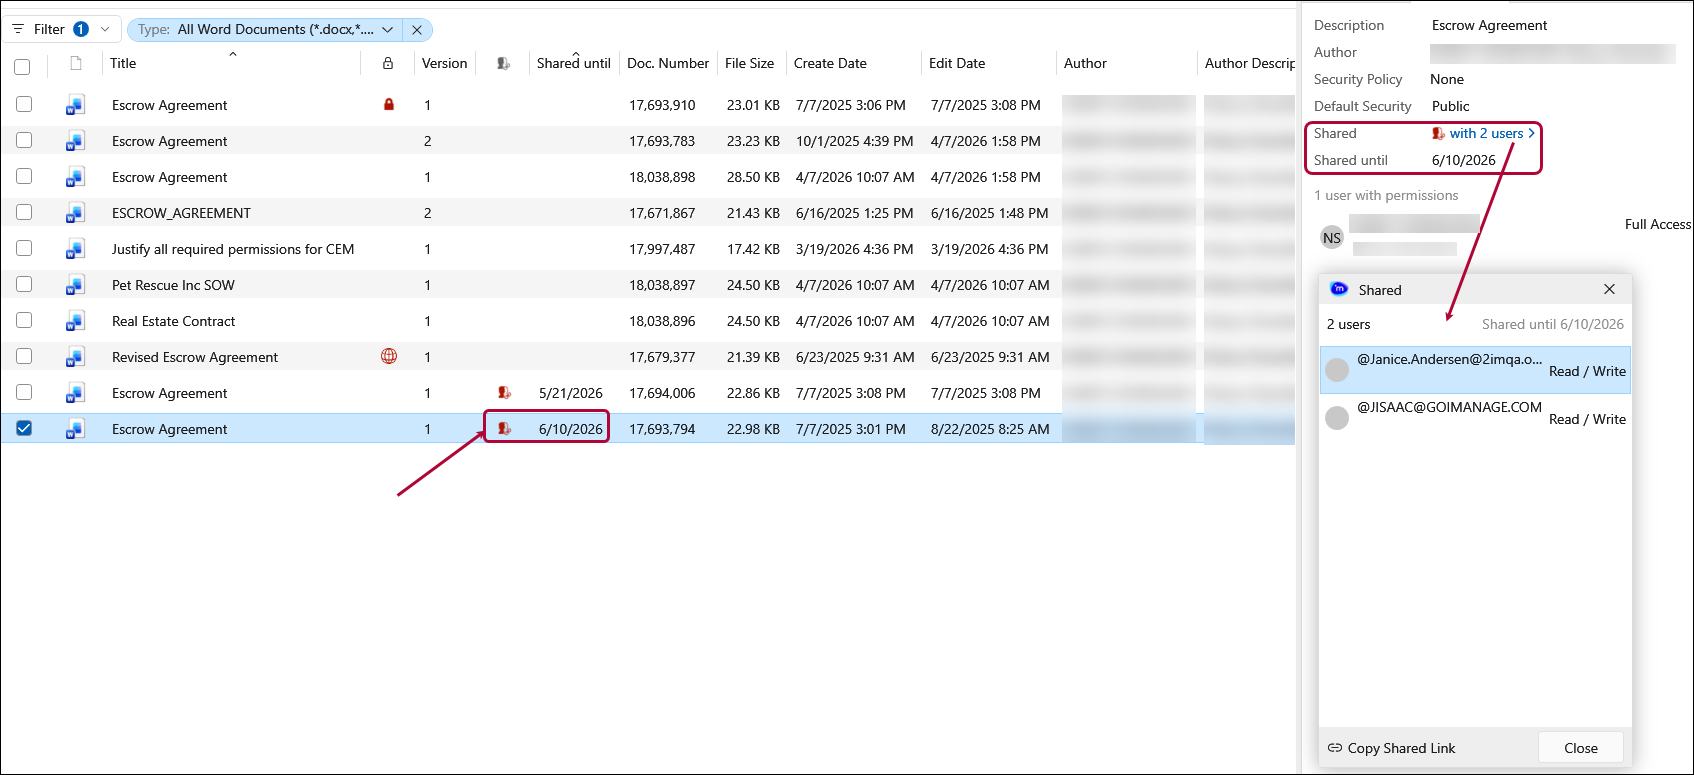Image resolution: width=1694 pixels, height=775 pixels.
Task: Sort by Shared until column
Action: point(573,63)
